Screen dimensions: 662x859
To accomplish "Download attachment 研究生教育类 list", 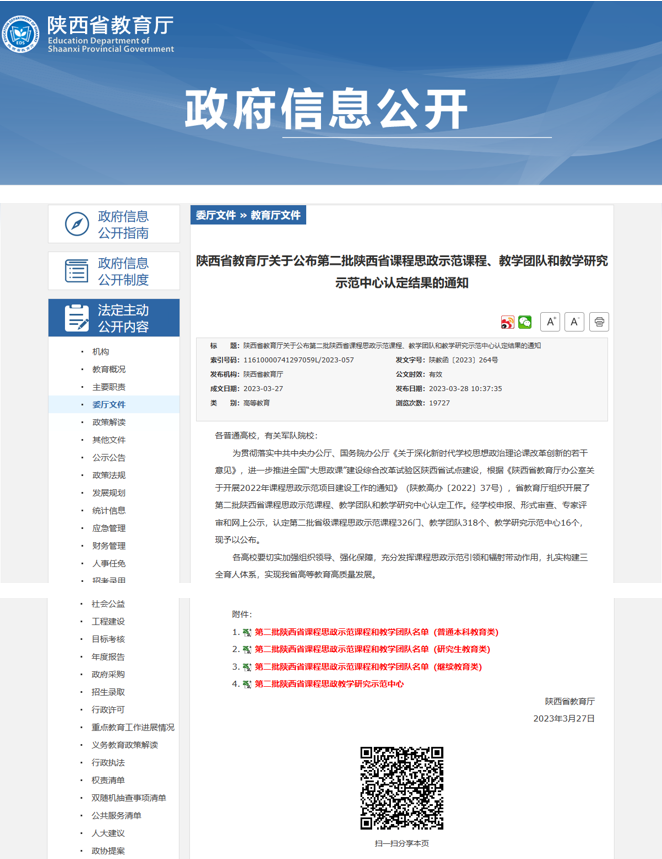I will [x=376, y=650].
